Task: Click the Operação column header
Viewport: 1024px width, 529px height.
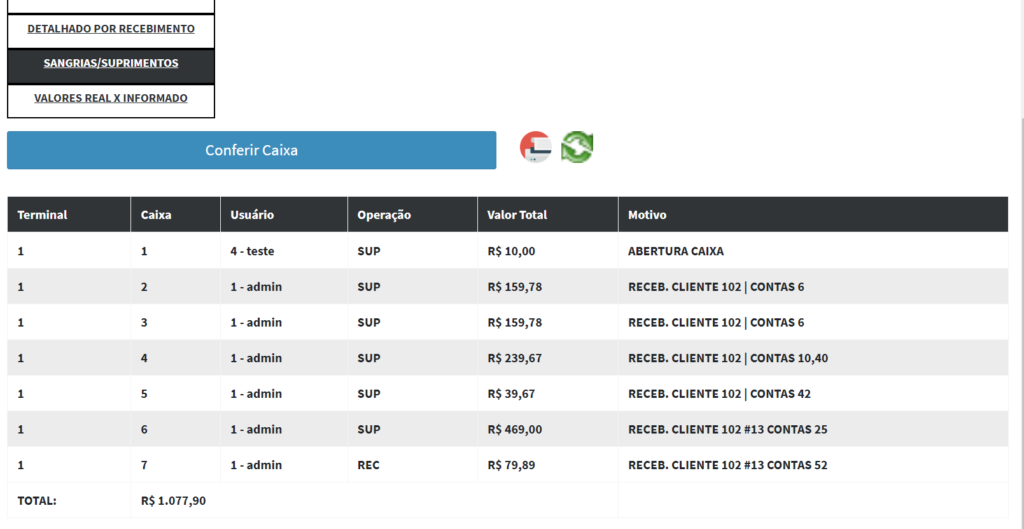Action: point(384,215)
